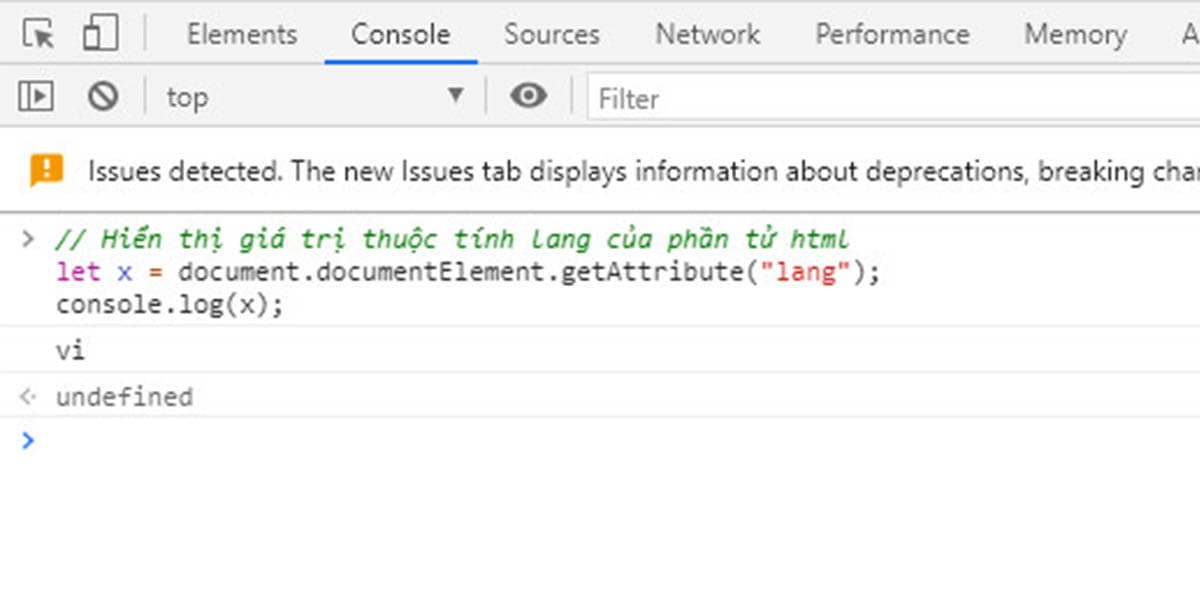This screenshot has height=597, width=1200.
Task: Toggle the device toolbar icon
Action: click(100, 34)
